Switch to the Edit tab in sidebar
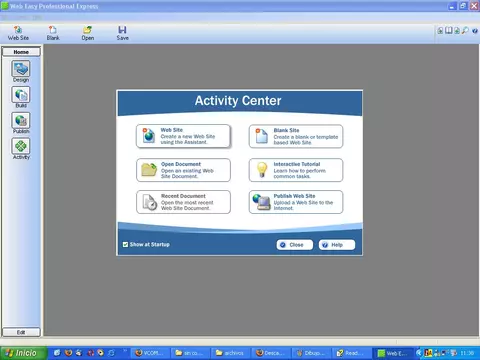Screen dimensions: 480x360 21,332
